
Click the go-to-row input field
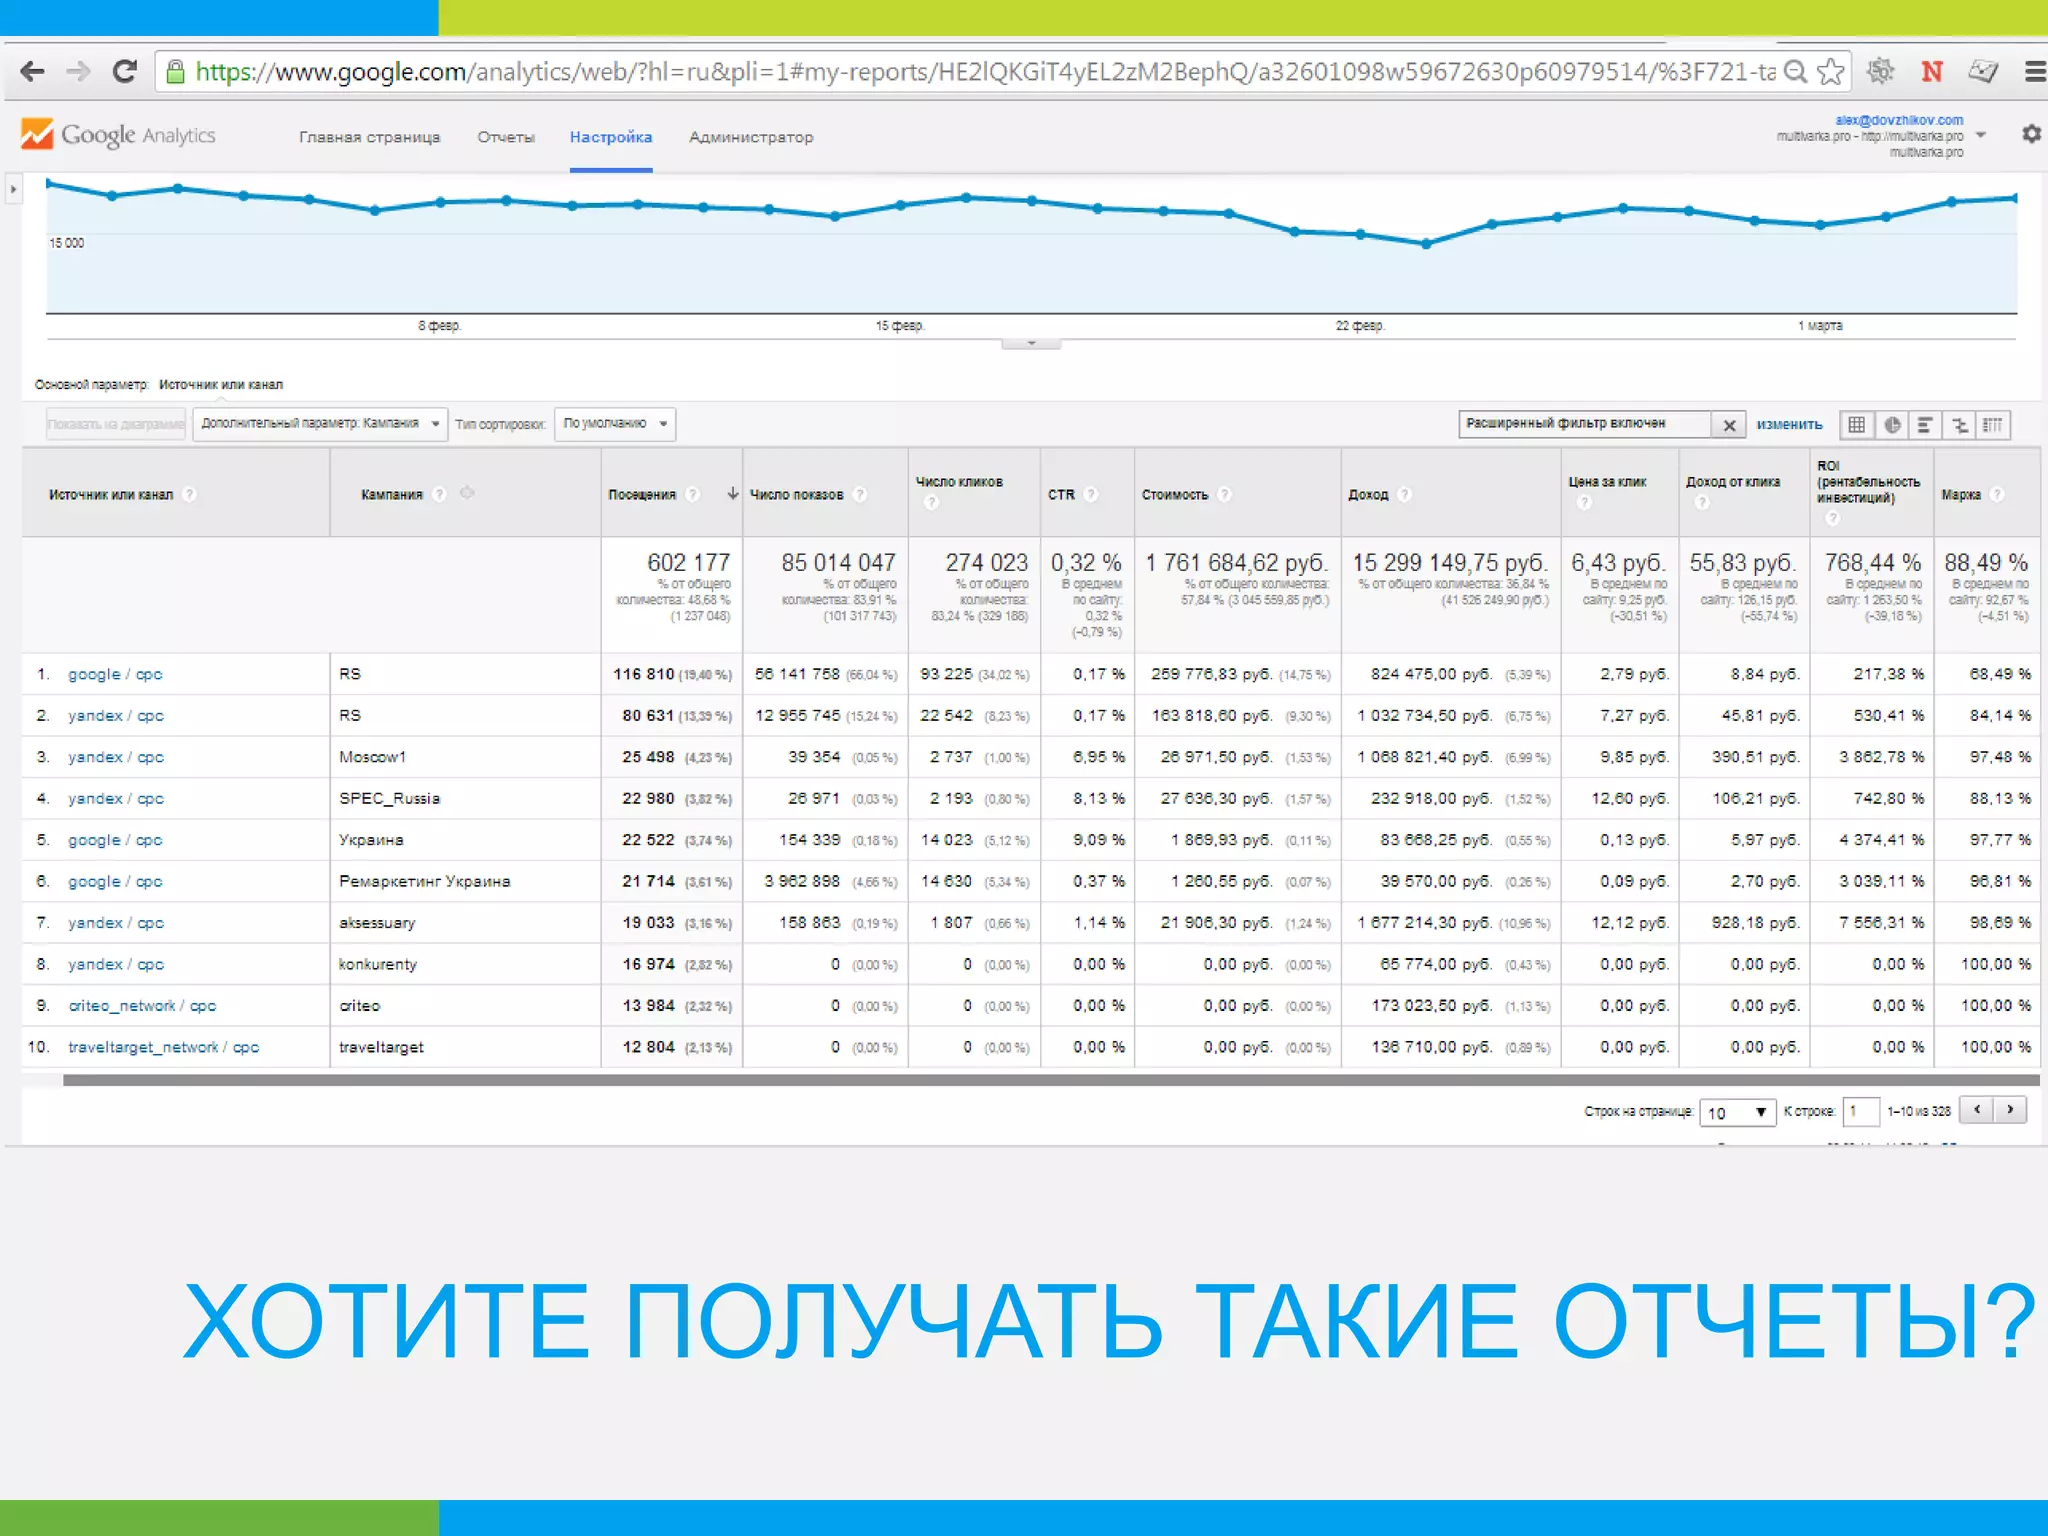pyautogui.click(x=1860, y=1112)
